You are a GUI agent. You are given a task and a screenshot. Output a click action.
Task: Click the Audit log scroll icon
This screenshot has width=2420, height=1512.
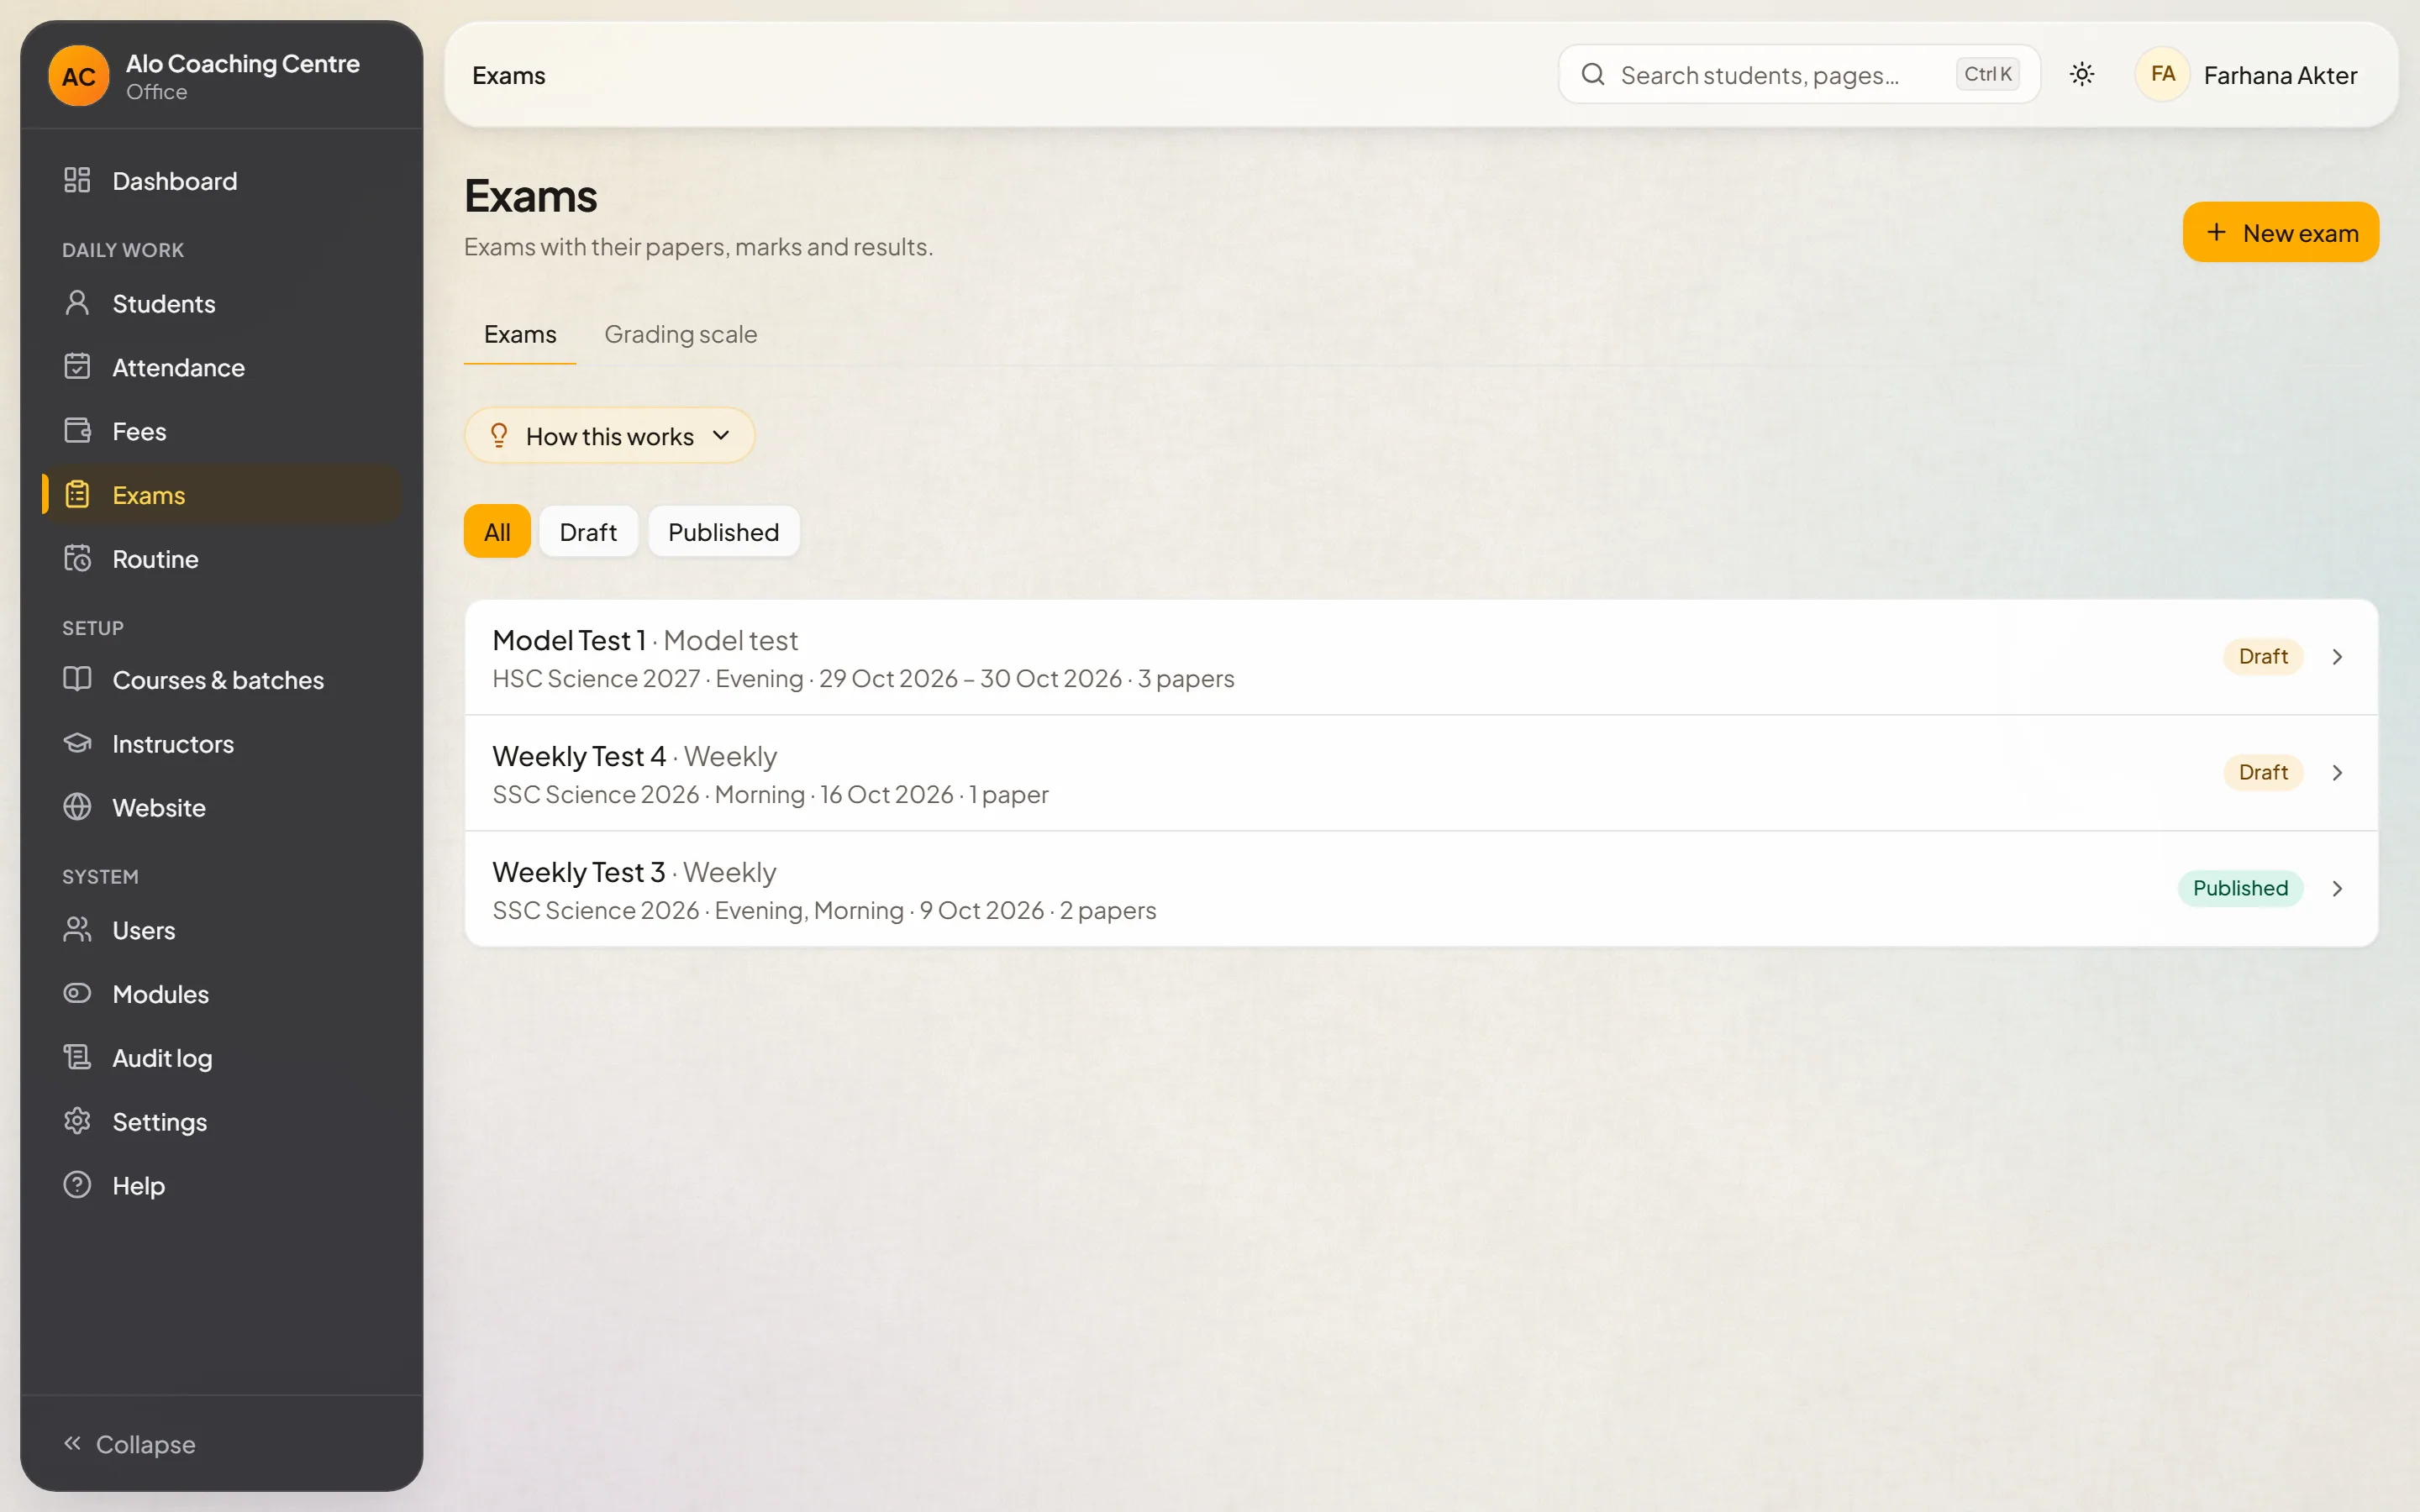pos(77,1057)
